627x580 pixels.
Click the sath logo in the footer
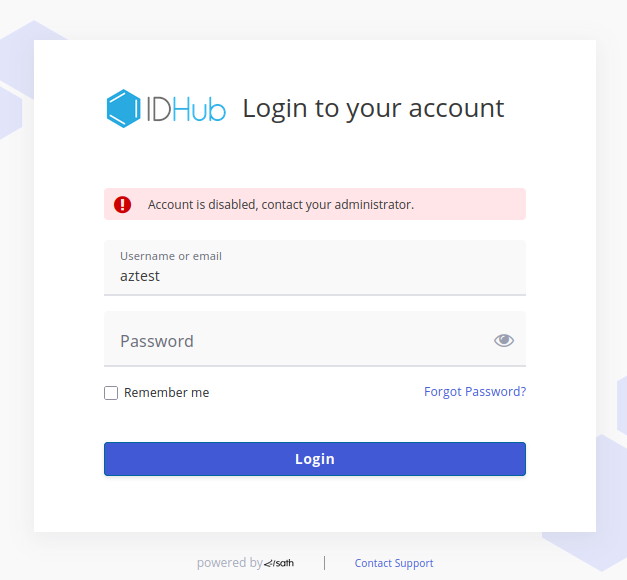point(279,563)
